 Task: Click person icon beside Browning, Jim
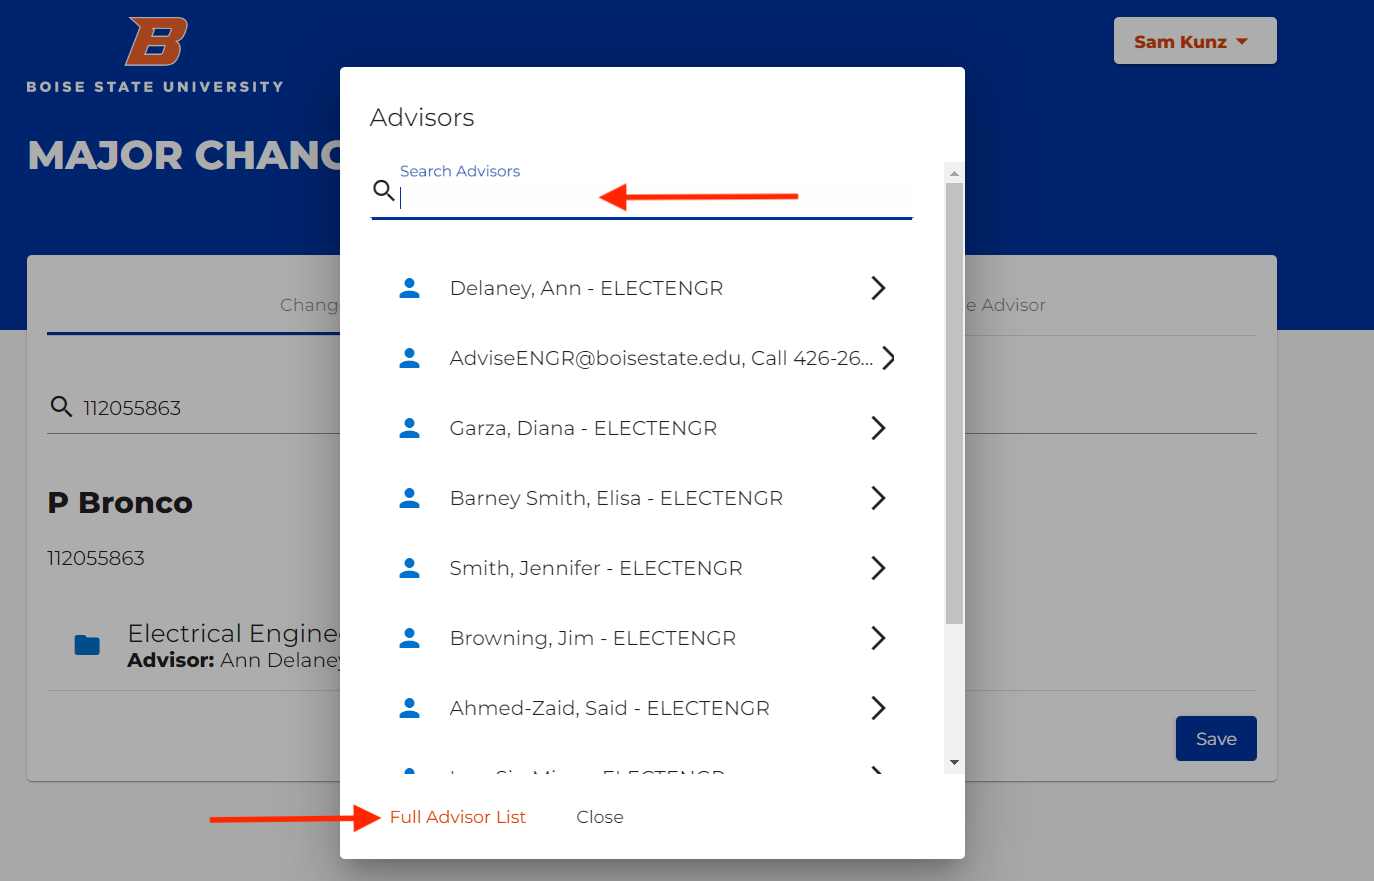(x=410, y=638)
